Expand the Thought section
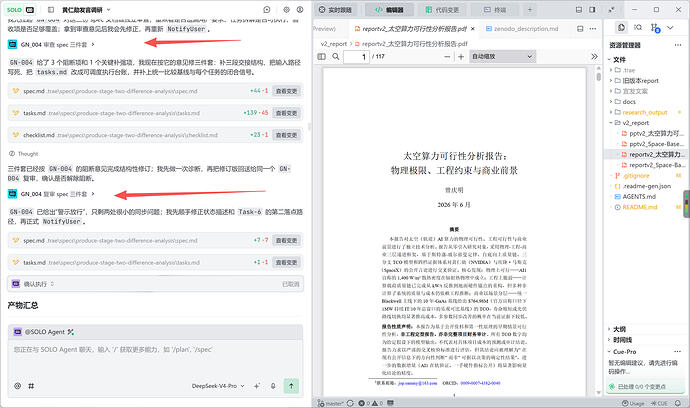 (x=24, y=154)
